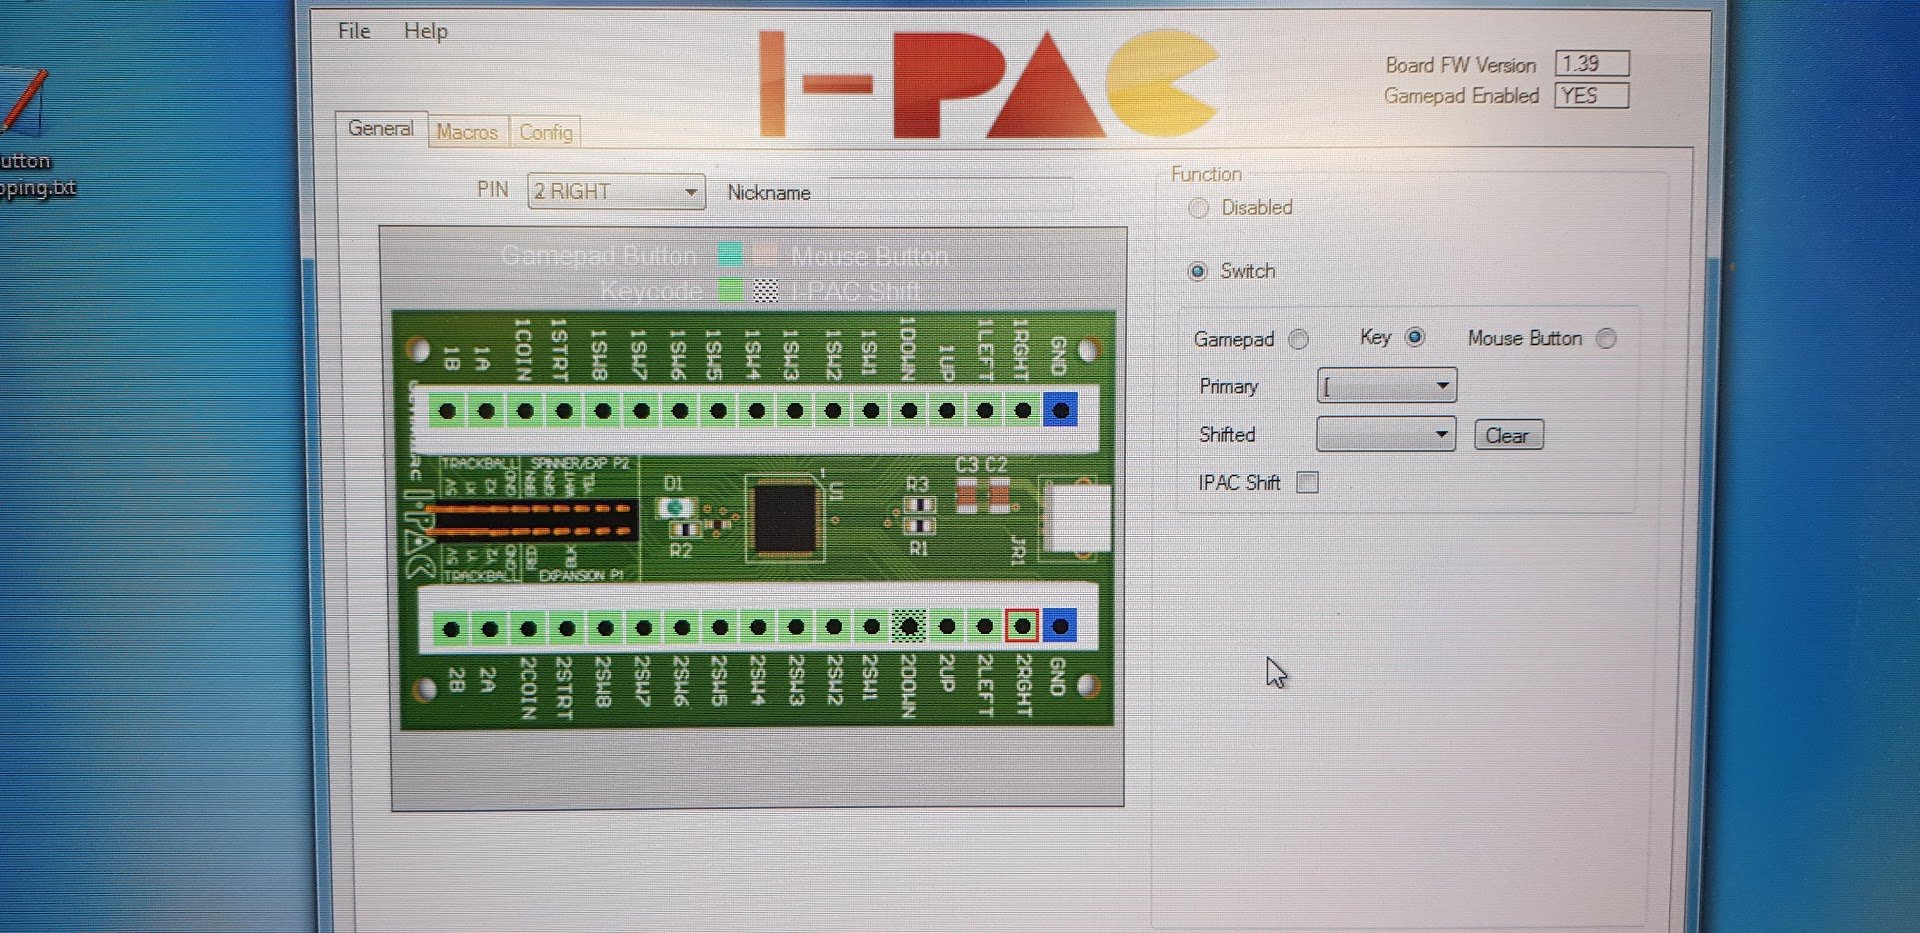1920x933 pixels.
Task: Select the 2A pin on the board
Action: [490, 628]
